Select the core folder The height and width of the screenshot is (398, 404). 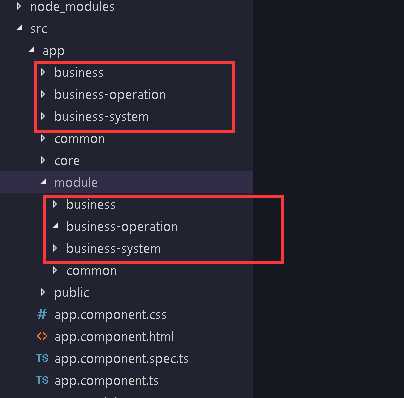click(67, 161)
